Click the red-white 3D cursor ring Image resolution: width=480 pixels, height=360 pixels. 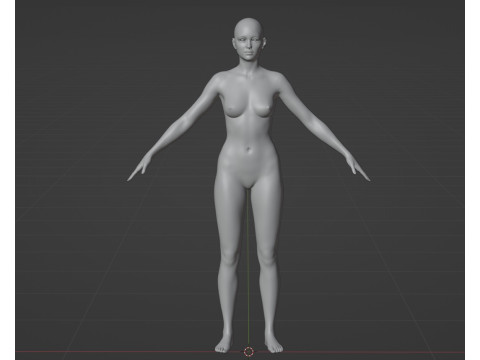click(248, 352)
